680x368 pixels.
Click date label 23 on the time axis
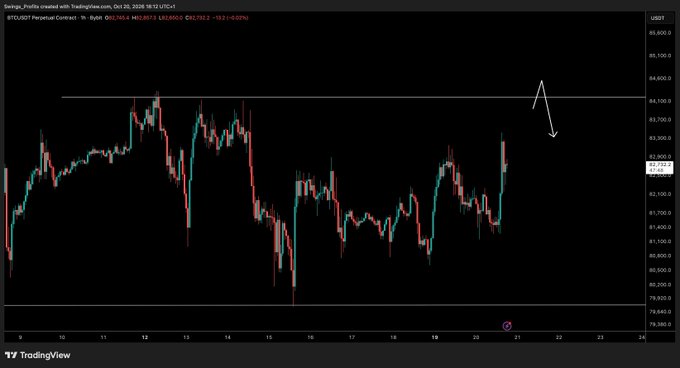click(x=600, y=337)
